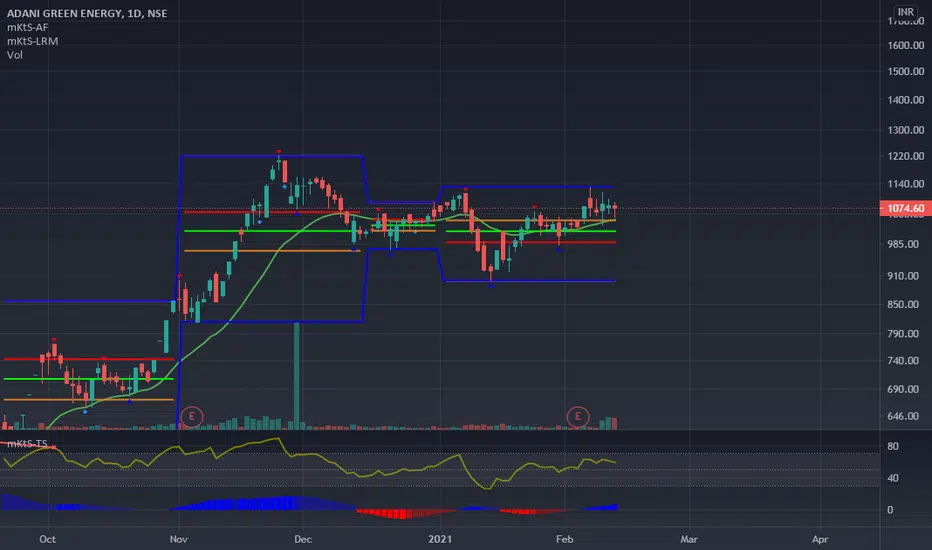The height and width of the screenshot is (550, 932).
Task: Click the earnings E marker near November
Action: [191, 417]
